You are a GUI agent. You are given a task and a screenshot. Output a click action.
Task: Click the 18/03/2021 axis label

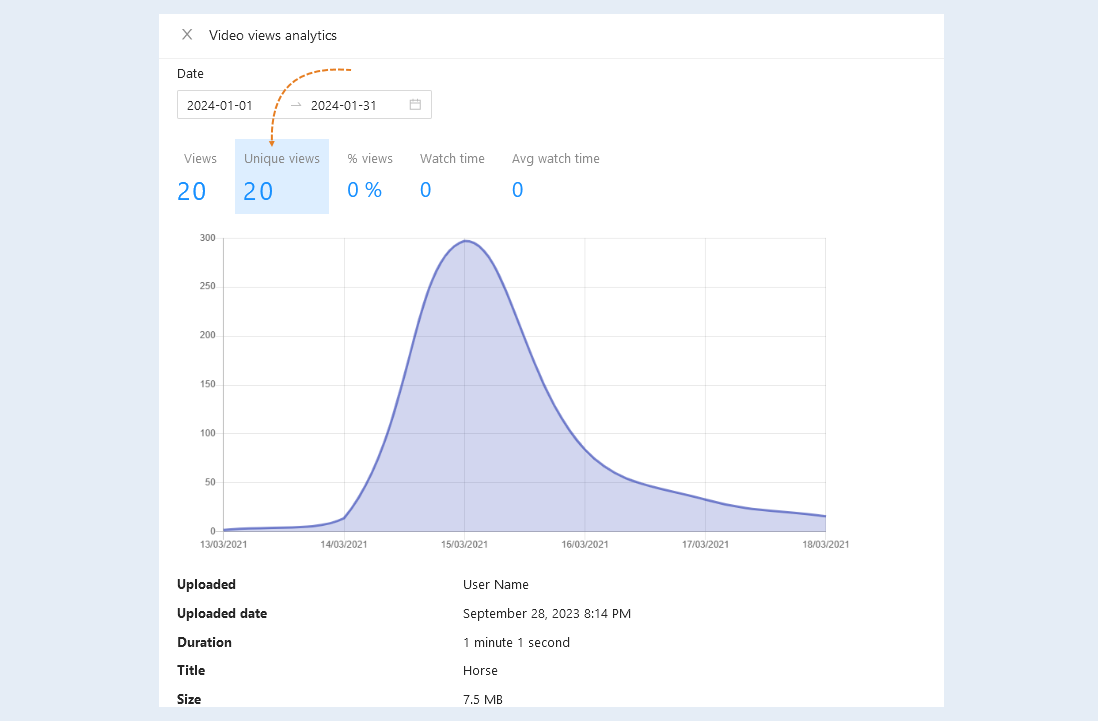coord(826,544)
